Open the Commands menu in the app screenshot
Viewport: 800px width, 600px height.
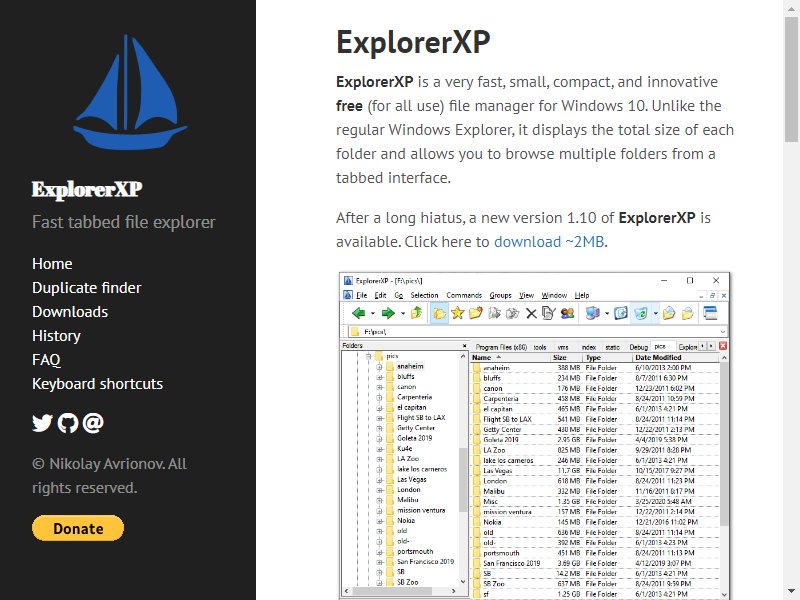(x=464, y=295)
